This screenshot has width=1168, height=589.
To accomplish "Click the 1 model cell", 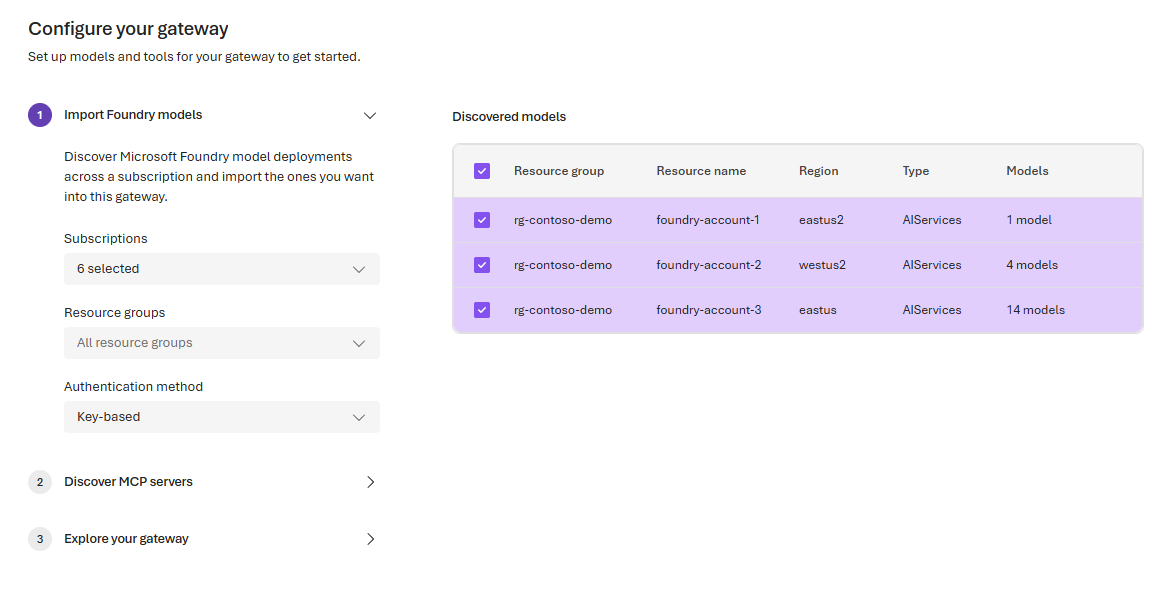I will click(x=1029, y=220).
